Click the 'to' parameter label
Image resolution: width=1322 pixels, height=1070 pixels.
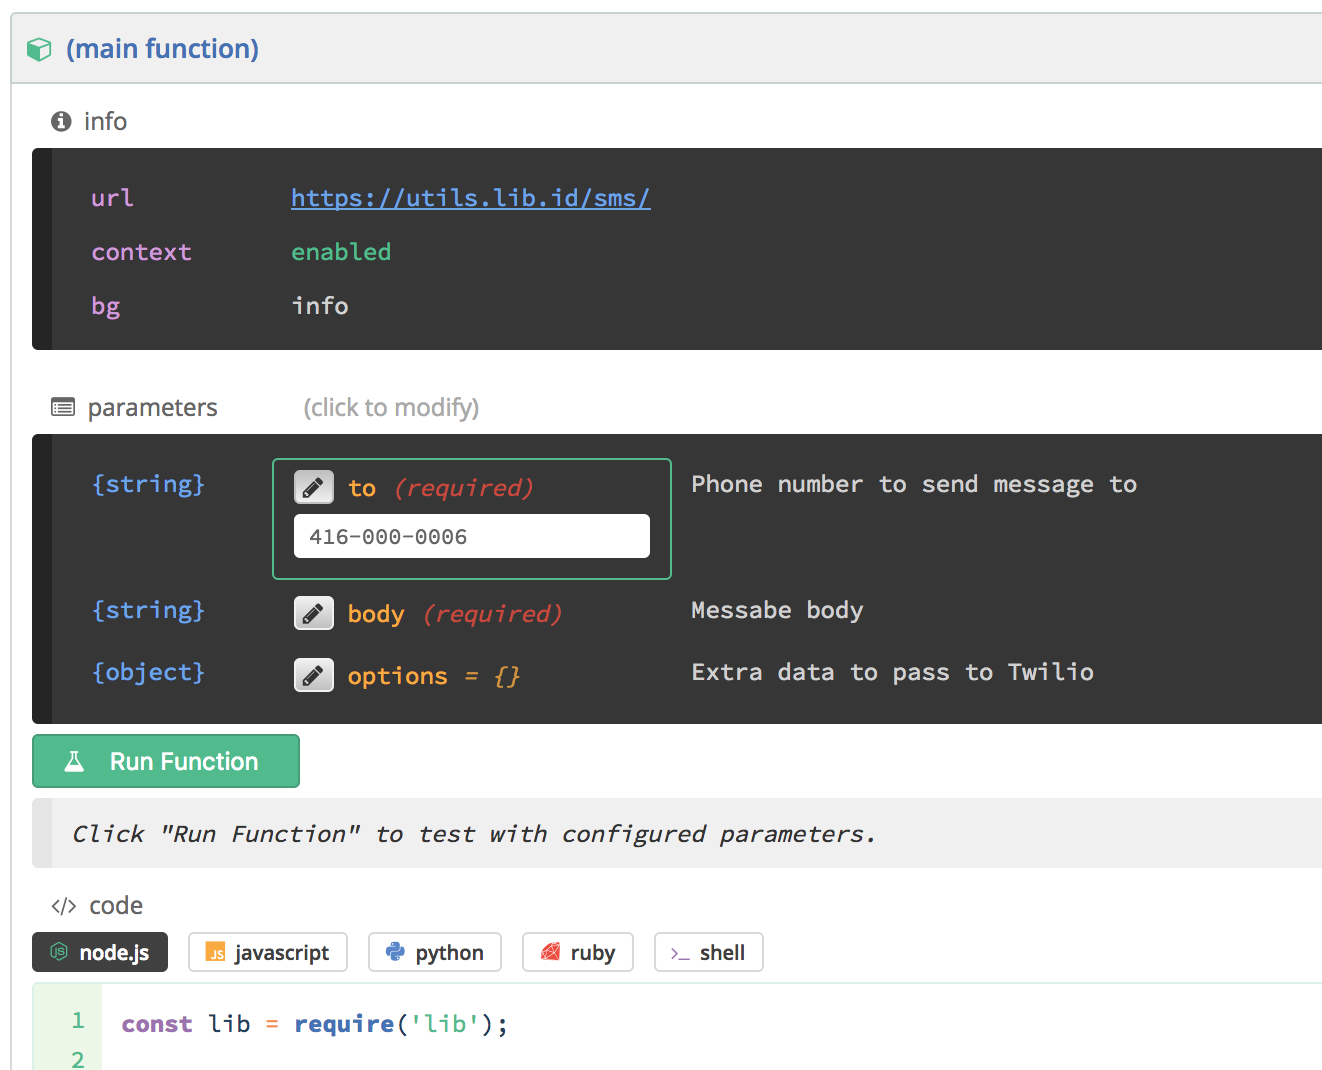click(362, 488)
